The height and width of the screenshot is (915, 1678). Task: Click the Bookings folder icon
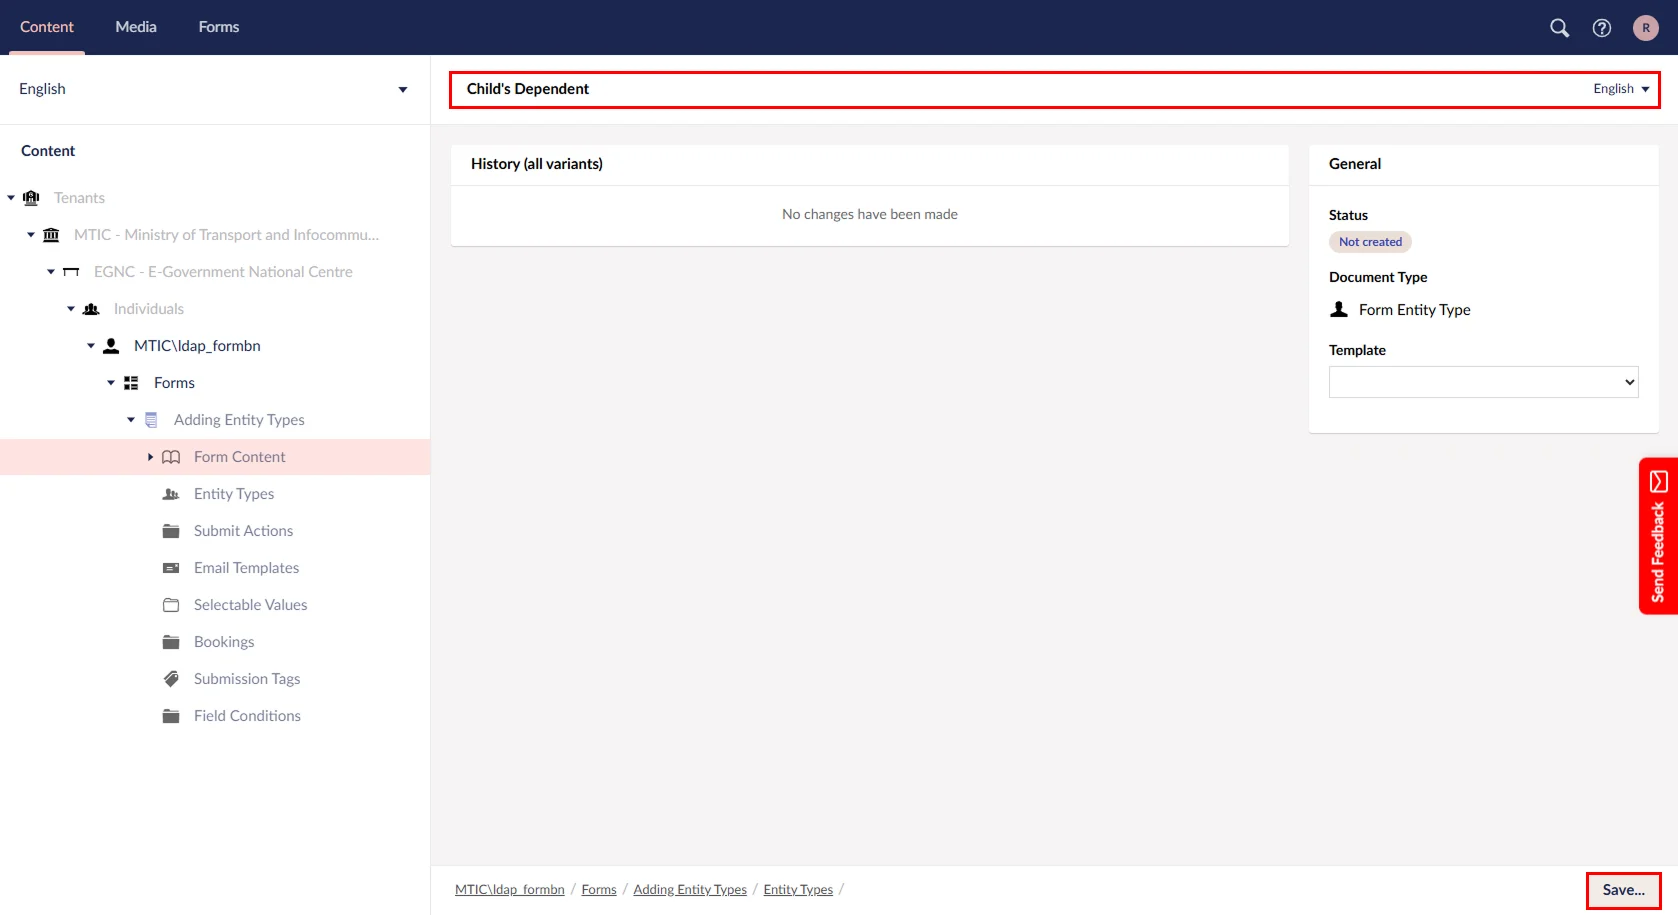171,642
